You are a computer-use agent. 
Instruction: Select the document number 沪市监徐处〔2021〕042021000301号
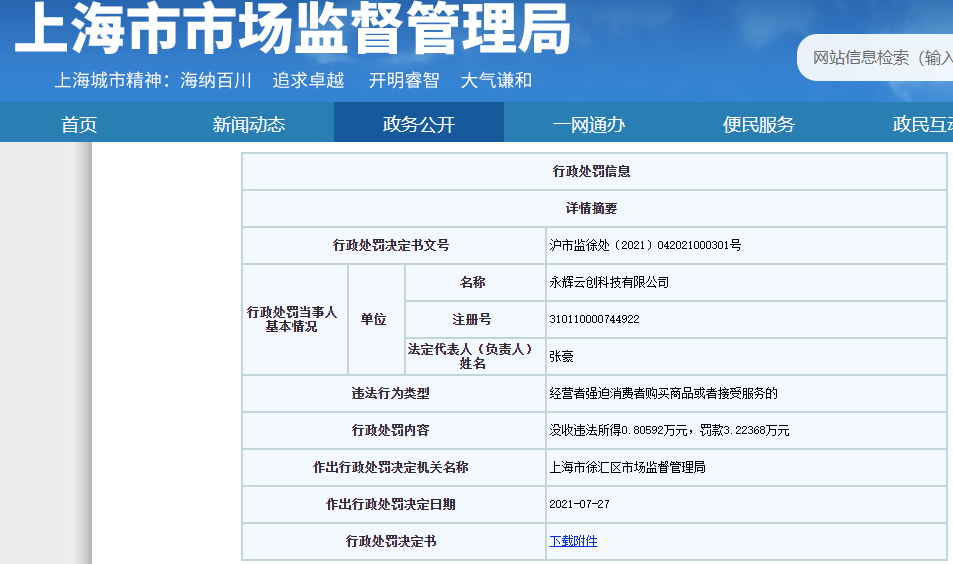(x=645, y=245)
